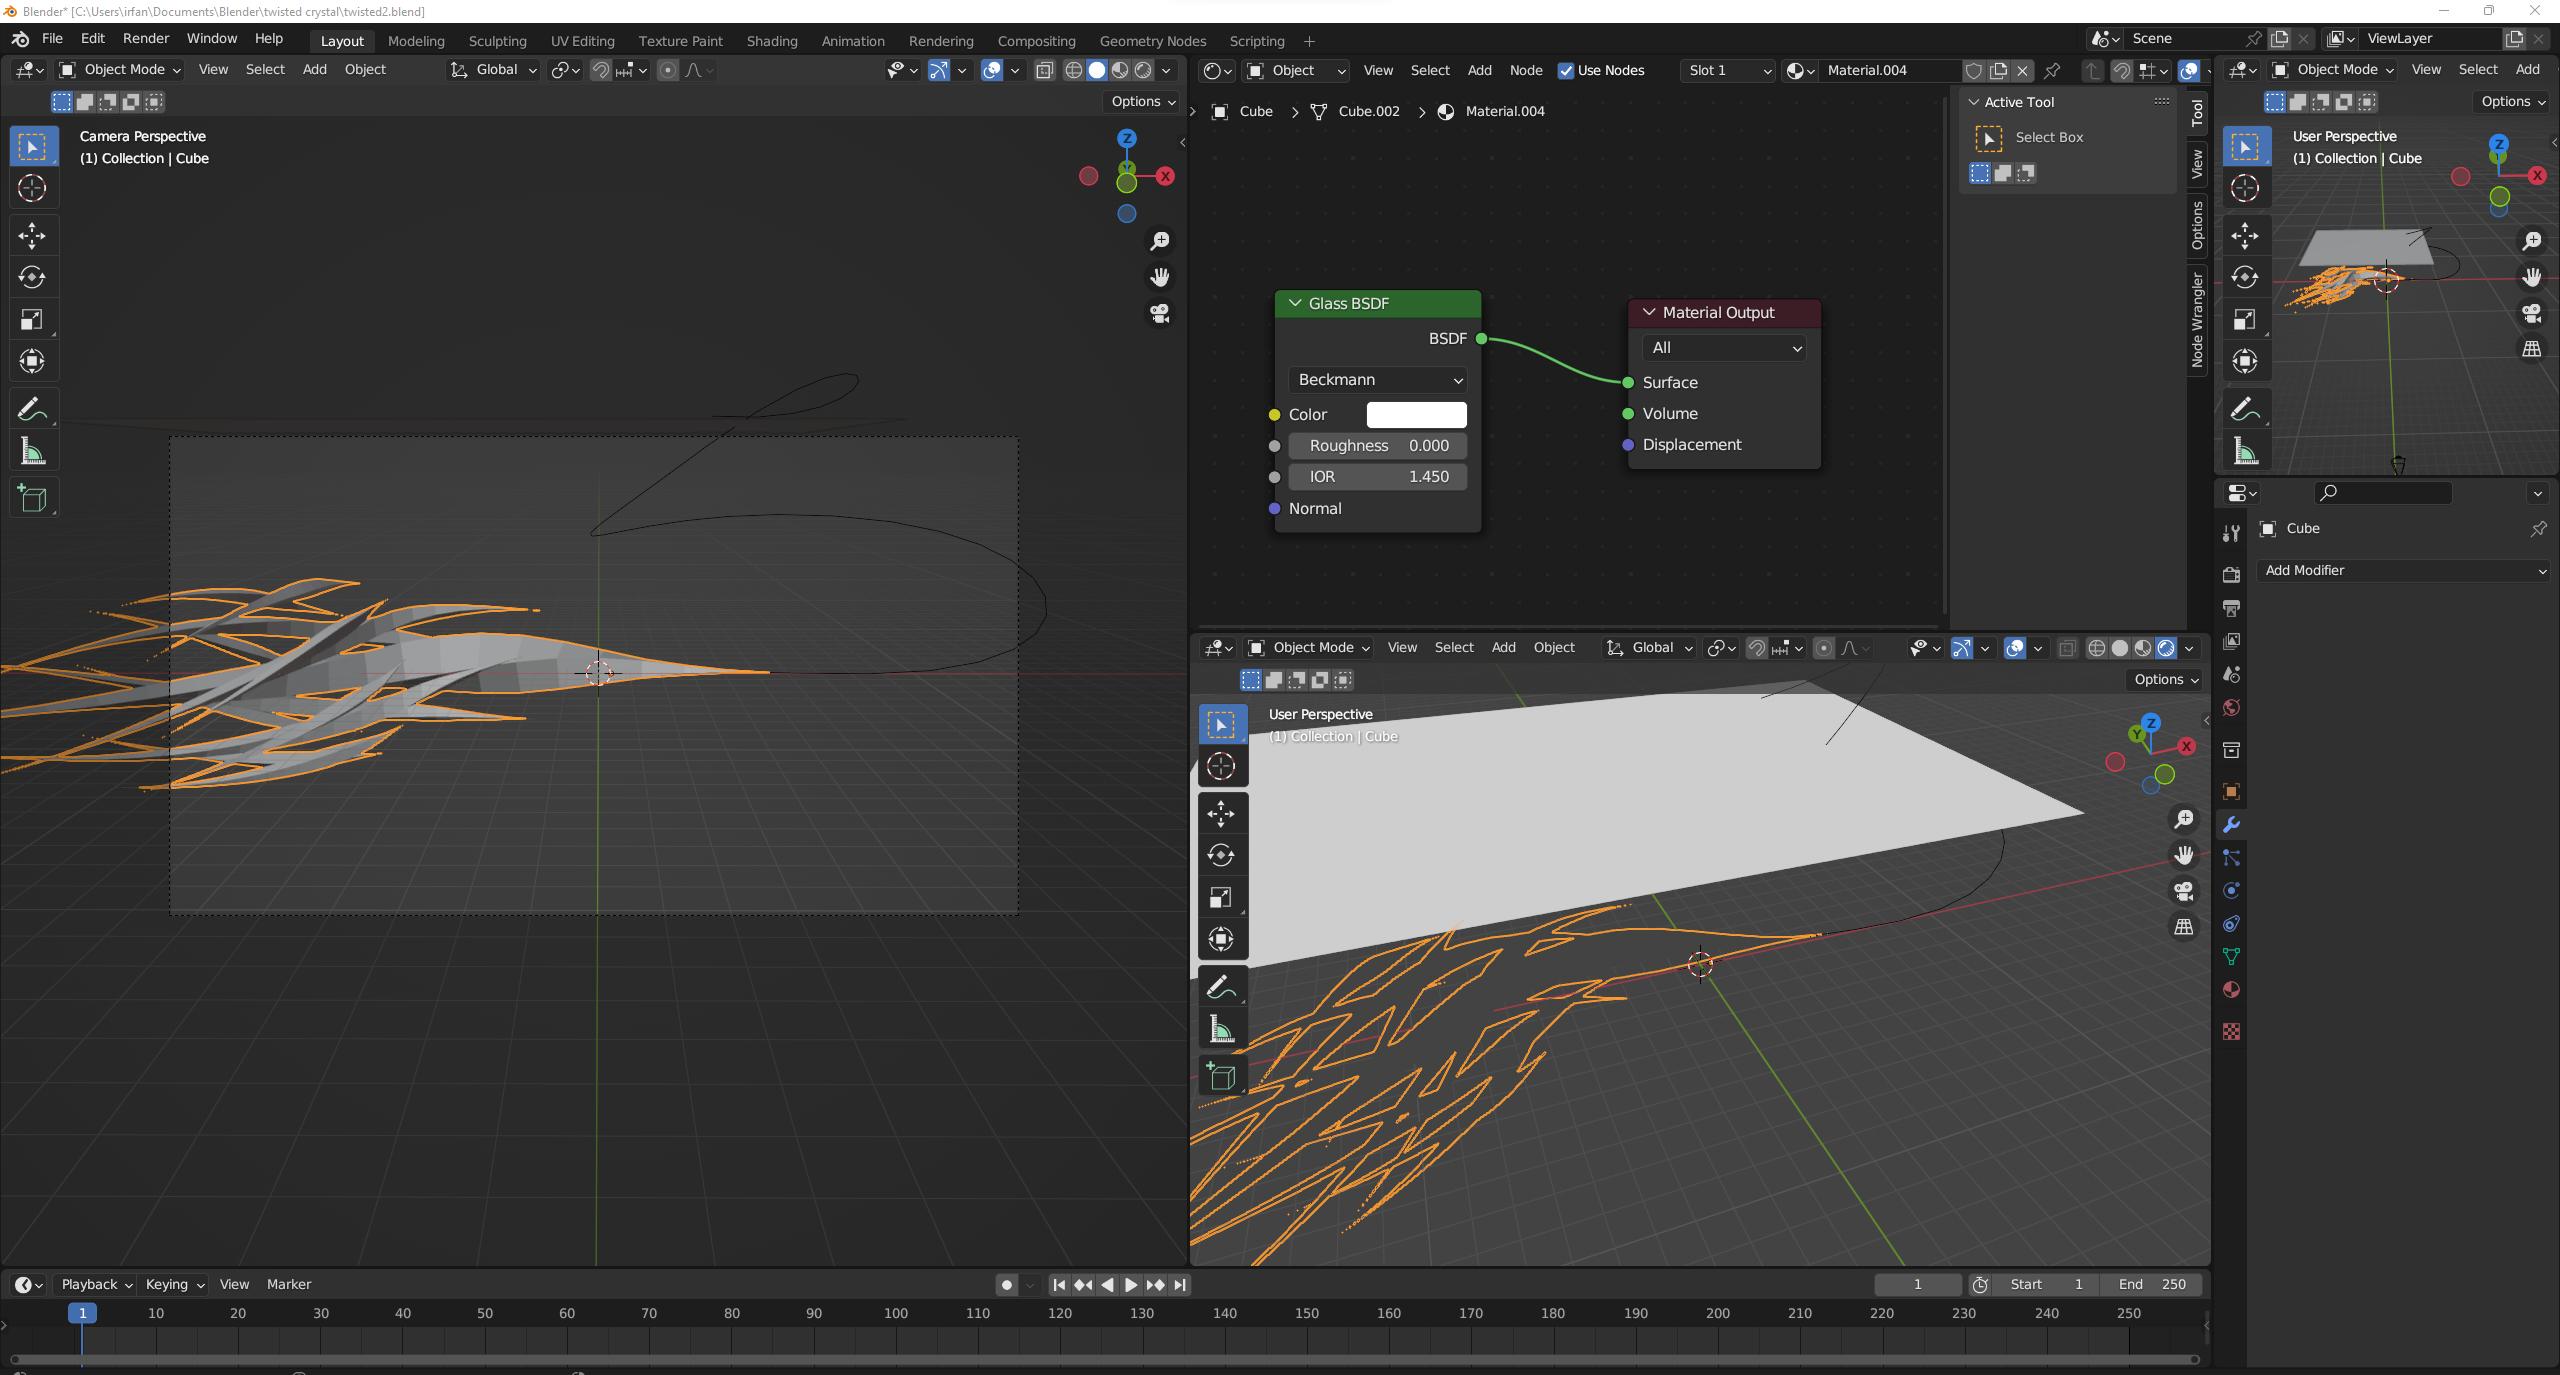Toggle fake user shield on Material.004
The width and height of the screenshot is (2560, 1375).
pyautogui.click(x=1974, y=70)
